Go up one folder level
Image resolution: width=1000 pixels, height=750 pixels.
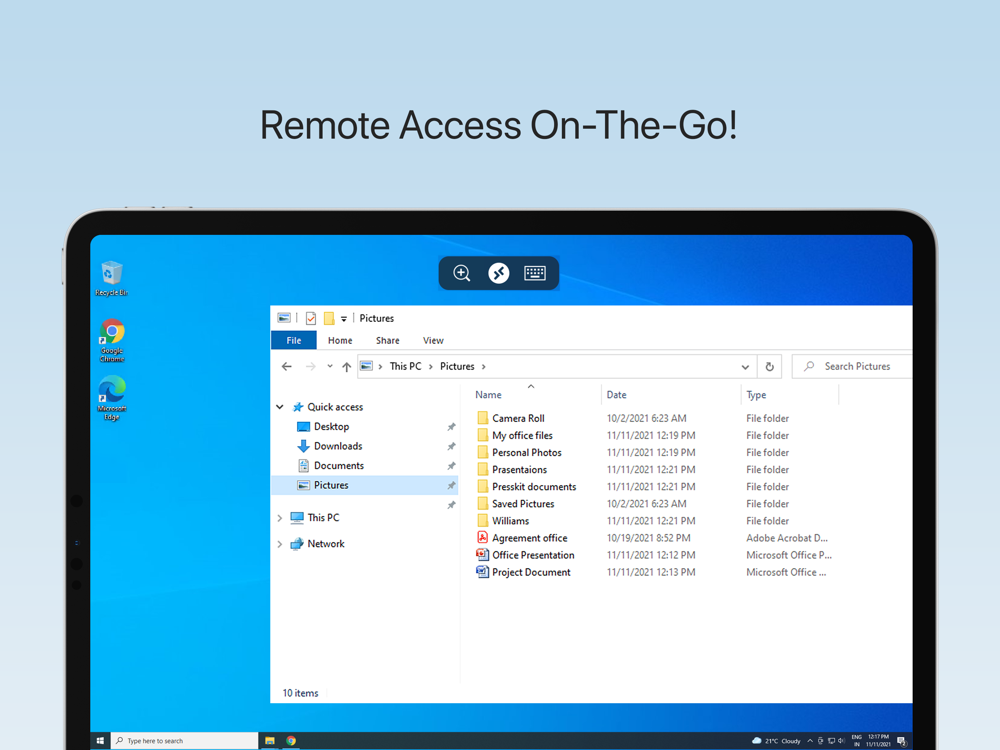pos(346,367)
